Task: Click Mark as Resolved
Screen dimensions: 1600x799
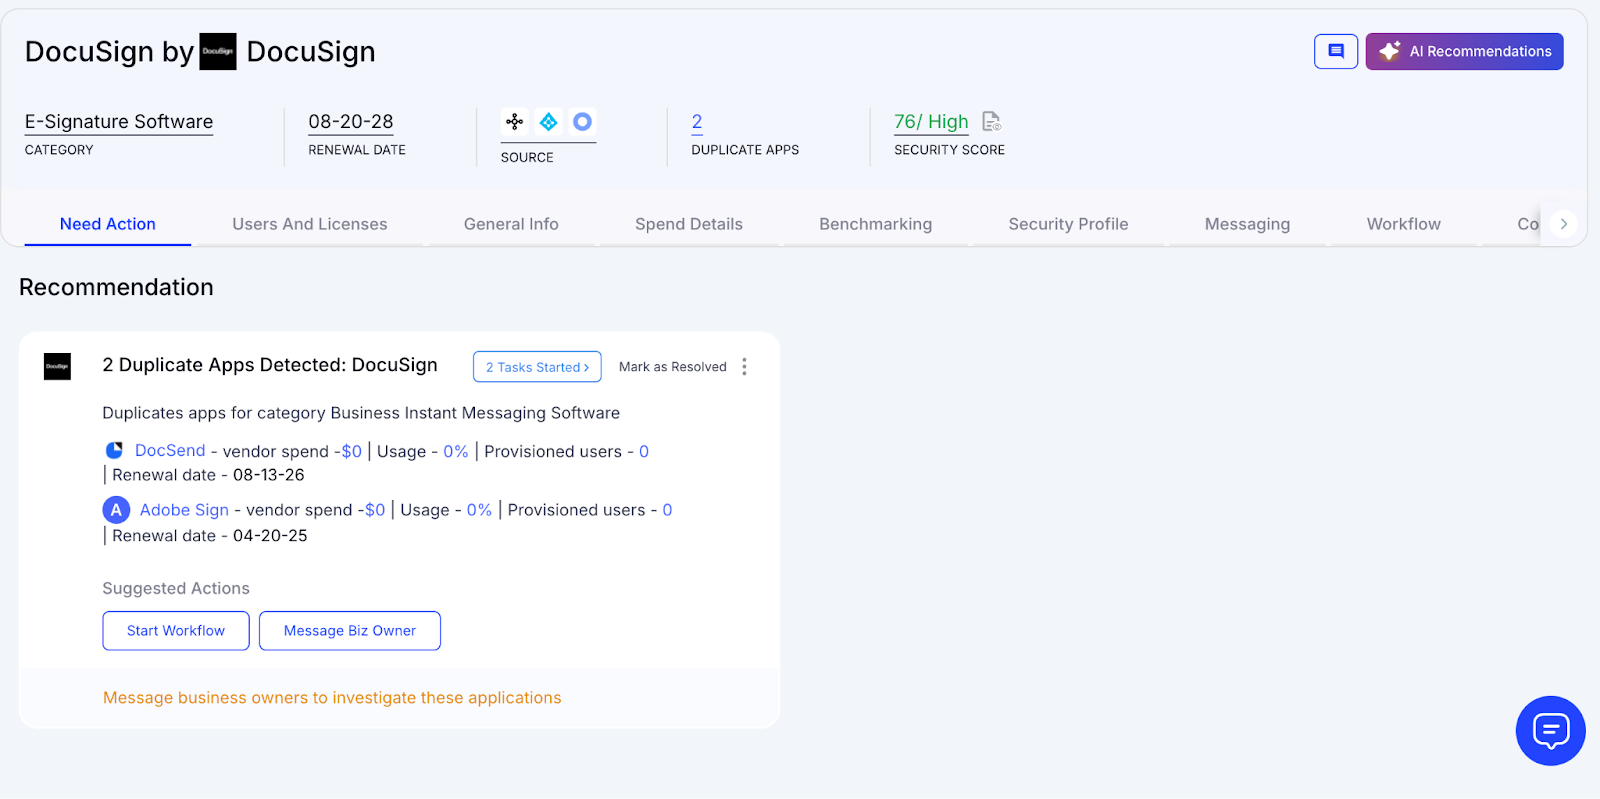Action: [x=673, y=367]
